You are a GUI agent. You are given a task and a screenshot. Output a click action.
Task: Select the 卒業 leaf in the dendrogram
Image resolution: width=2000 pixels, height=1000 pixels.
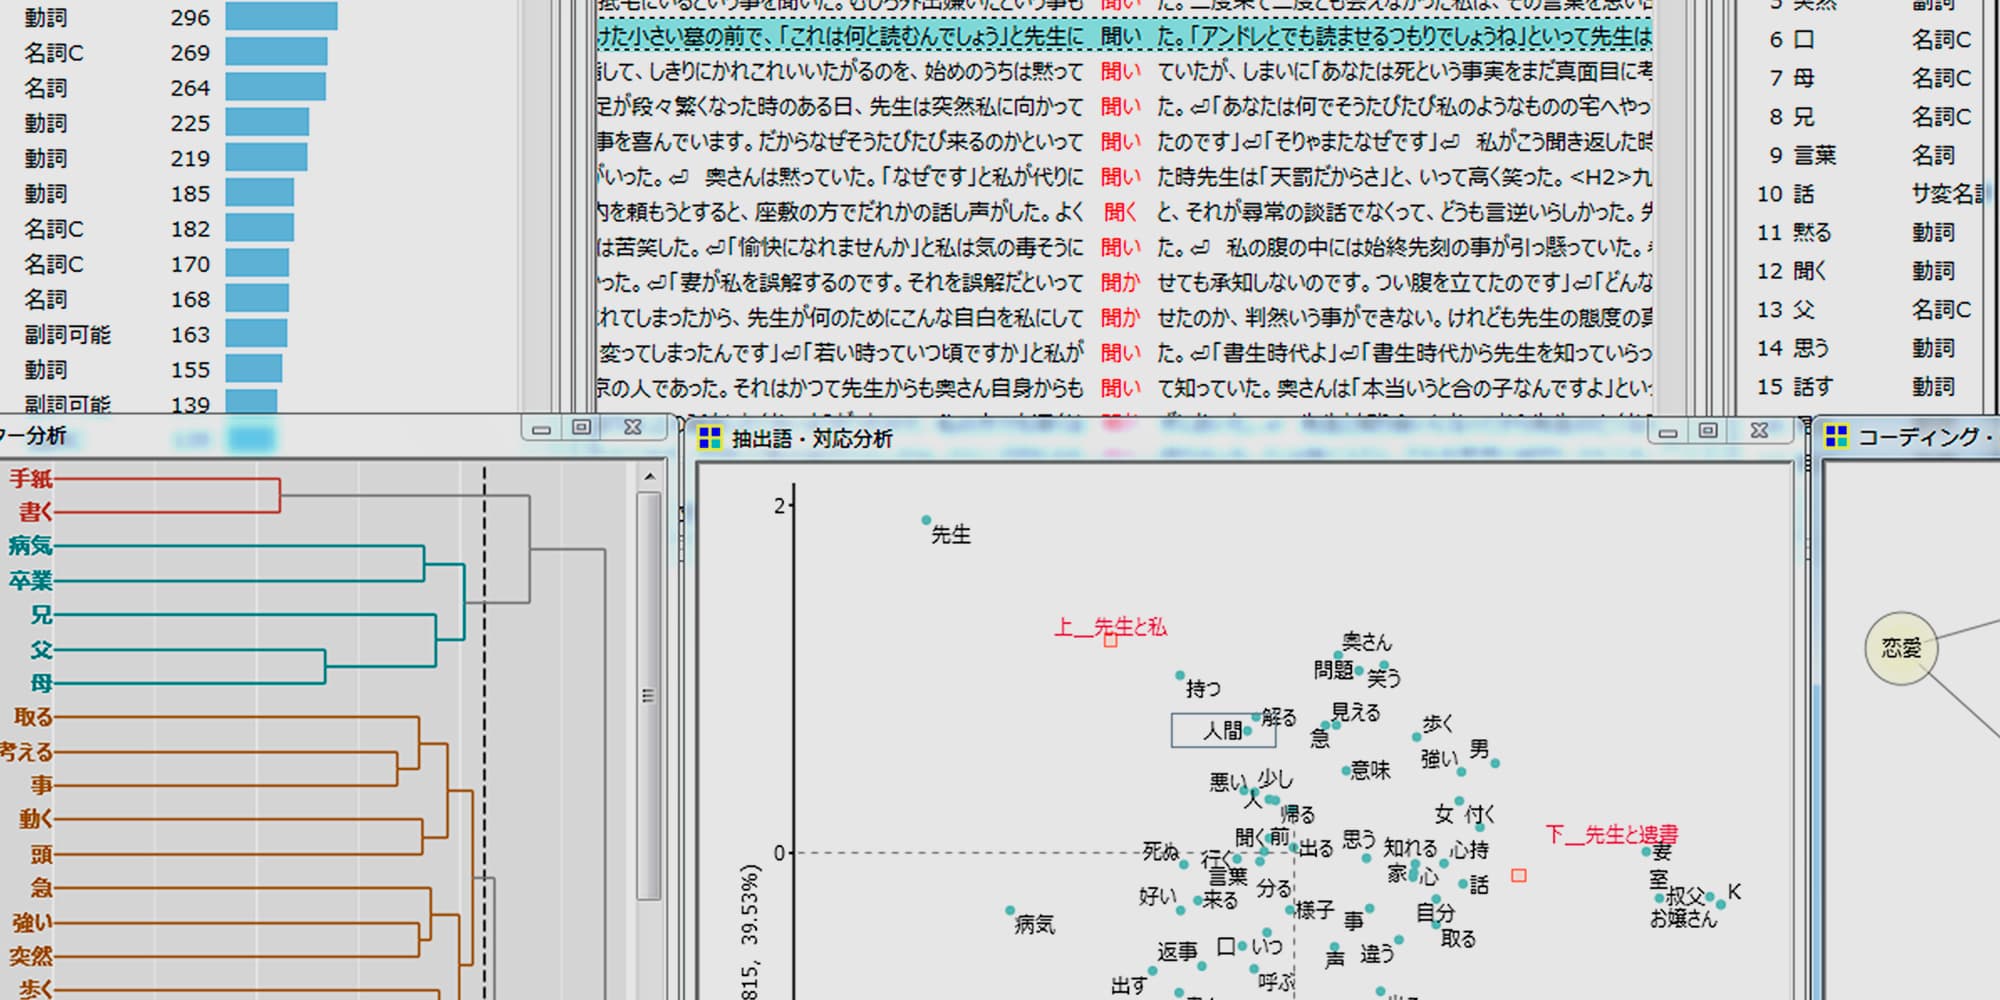[30, 581]
